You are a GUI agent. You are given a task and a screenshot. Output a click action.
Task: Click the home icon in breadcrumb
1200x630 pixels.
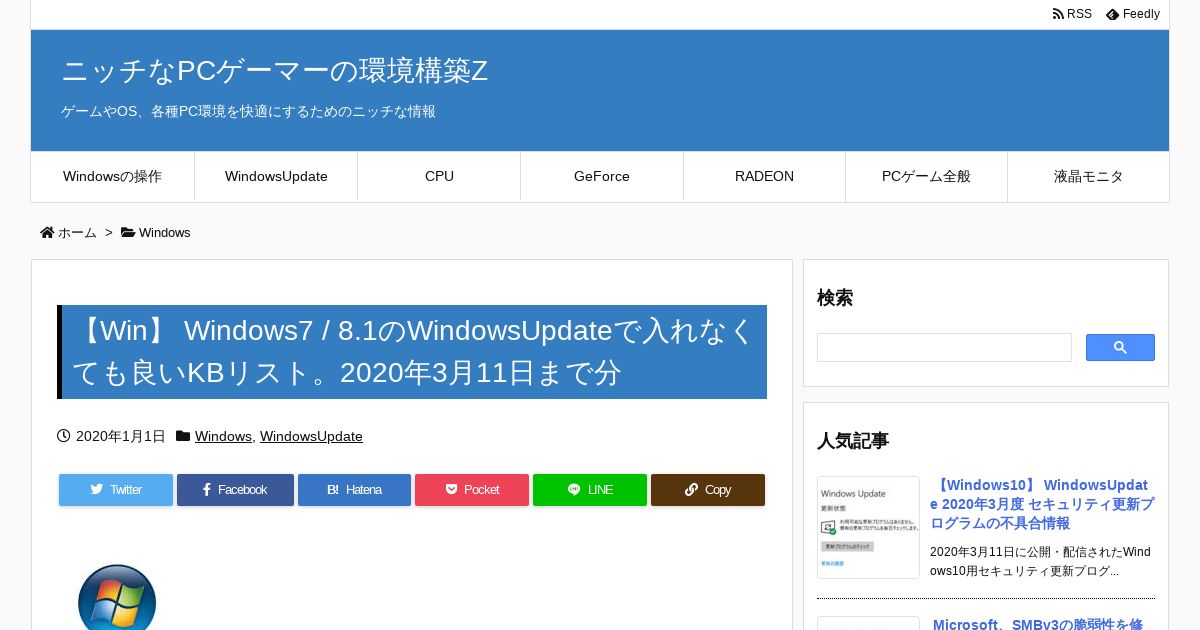tap(47, 233)
